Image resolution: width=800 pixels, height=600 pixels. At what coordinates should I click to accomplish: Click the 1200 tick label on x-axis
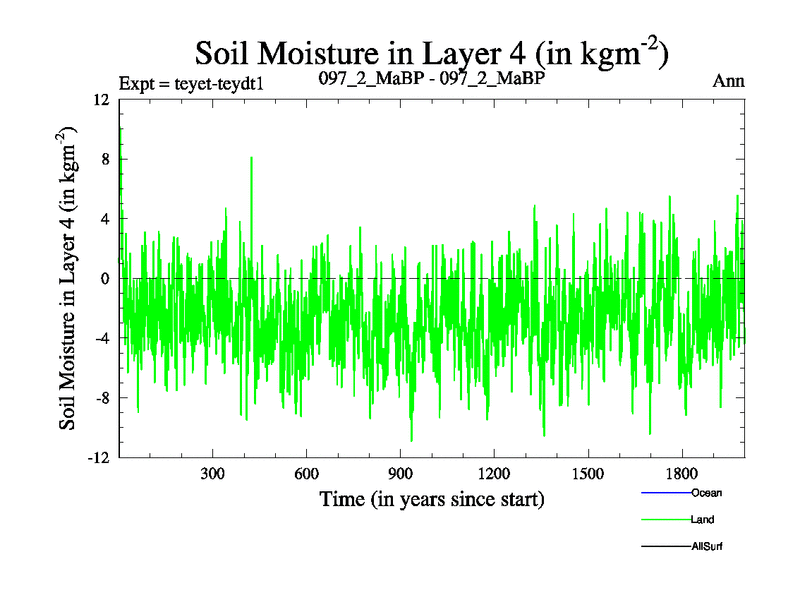(494, 473)
